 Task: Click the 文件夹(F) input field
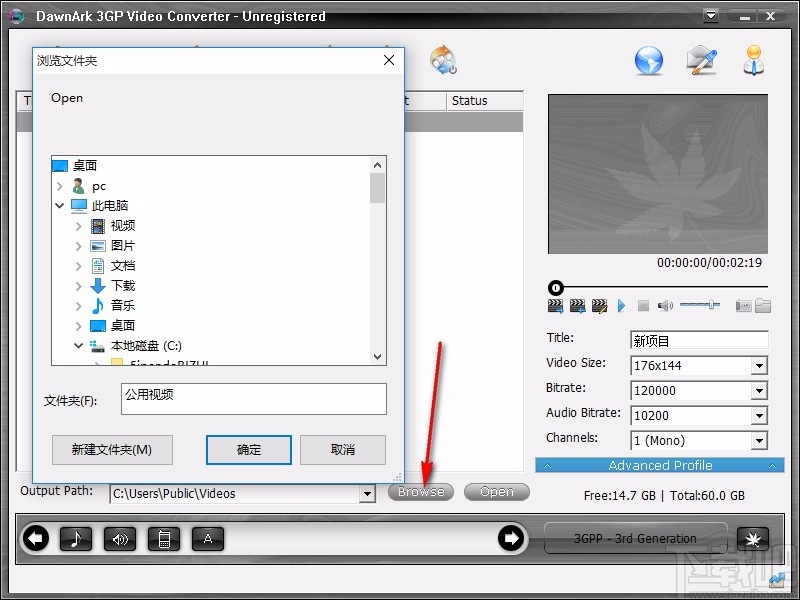click(253, 399)
